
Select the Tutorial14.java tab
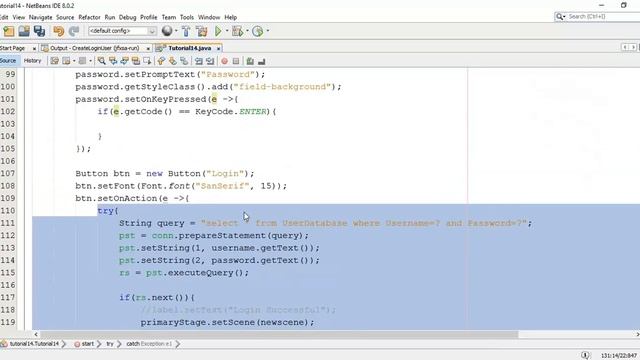click(x=189, y=48)
